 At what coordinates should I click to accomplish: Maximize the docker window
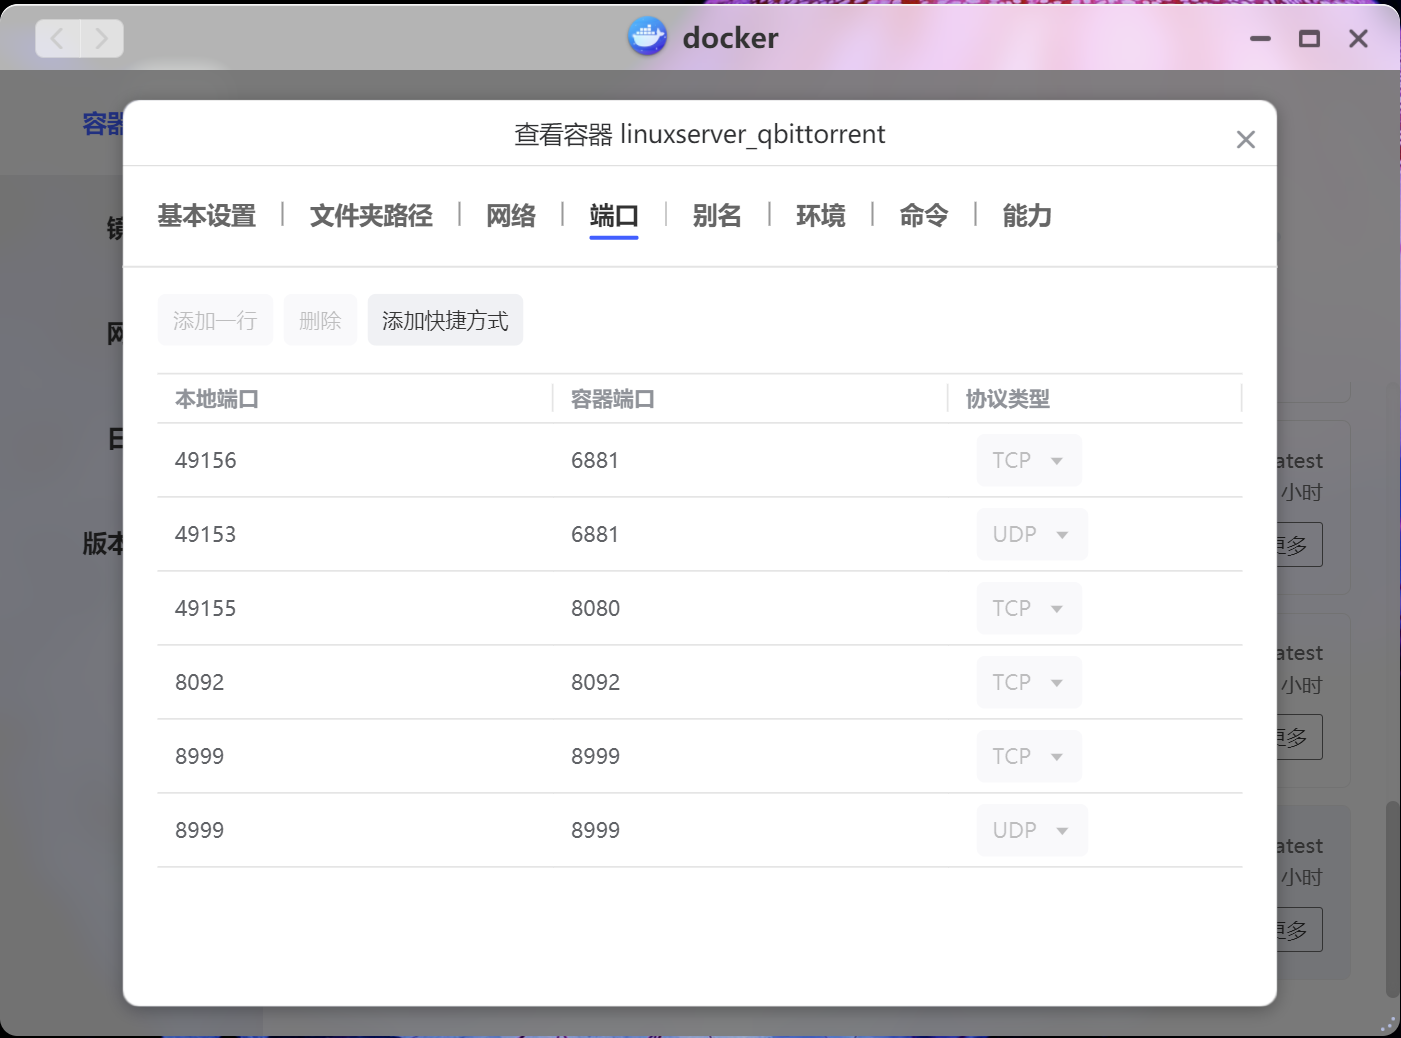tap(1309, 39)
